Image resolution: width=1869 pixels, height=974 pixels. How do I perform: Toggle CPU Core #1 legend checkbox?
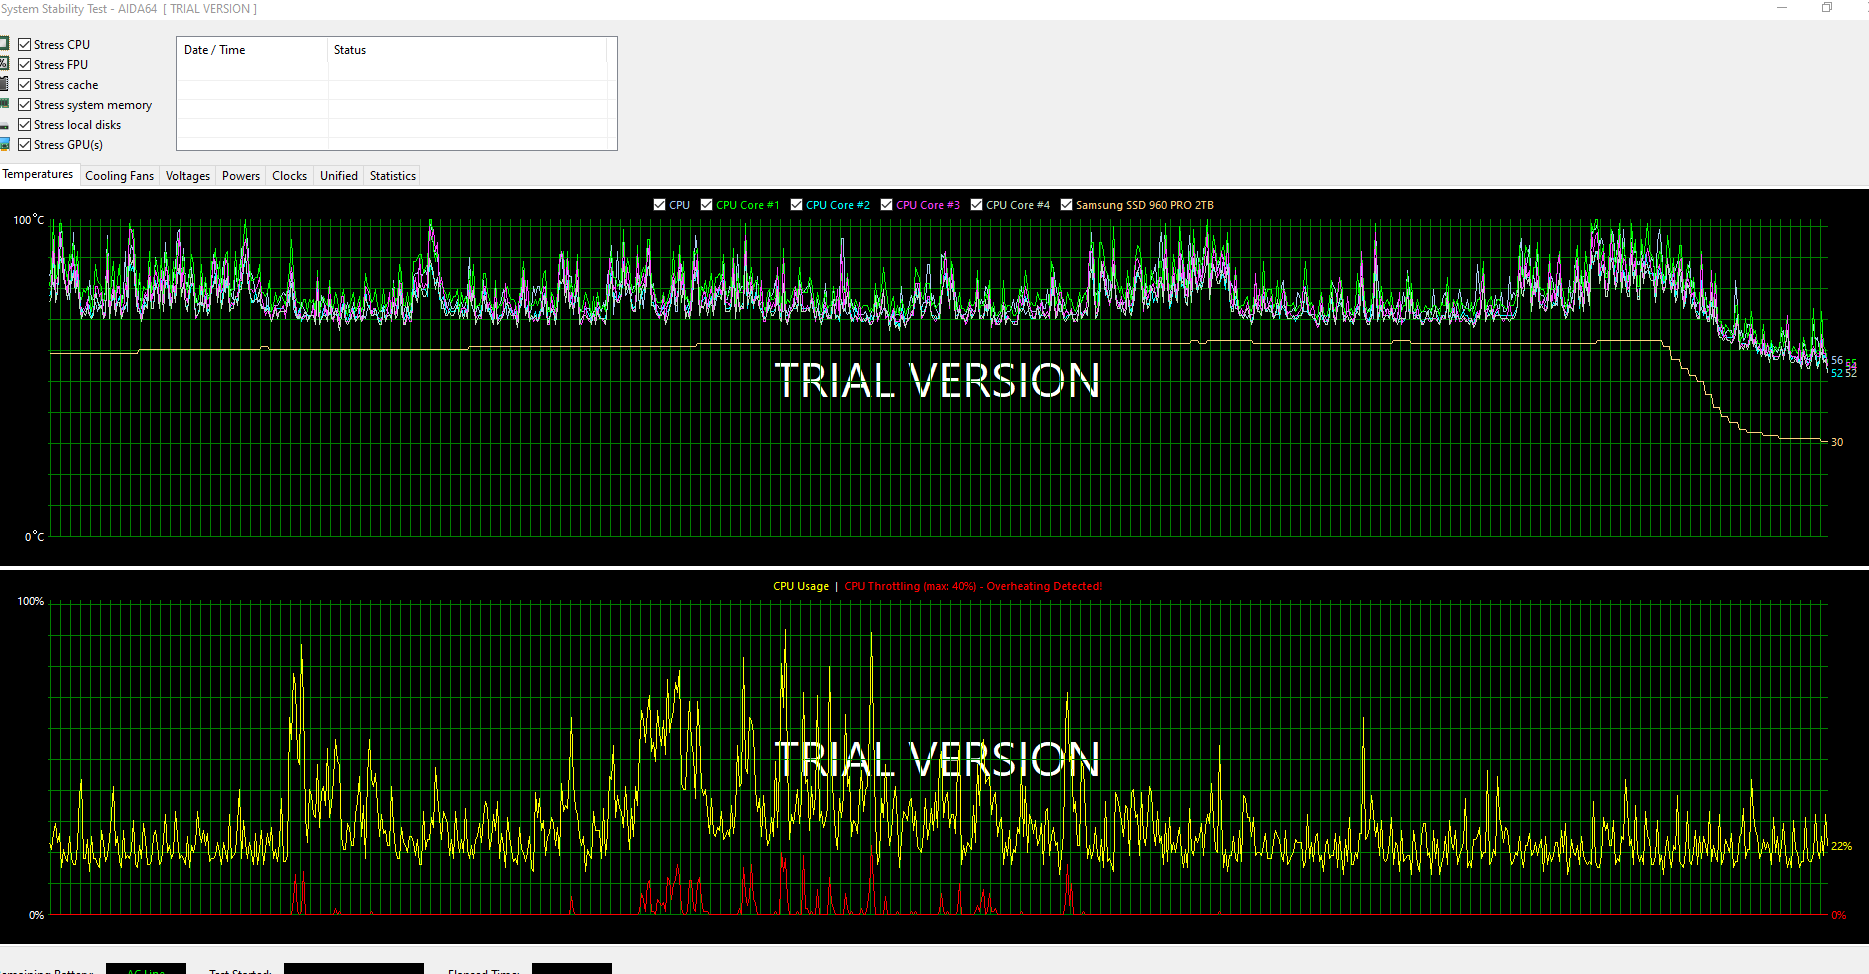click(706, 205)
